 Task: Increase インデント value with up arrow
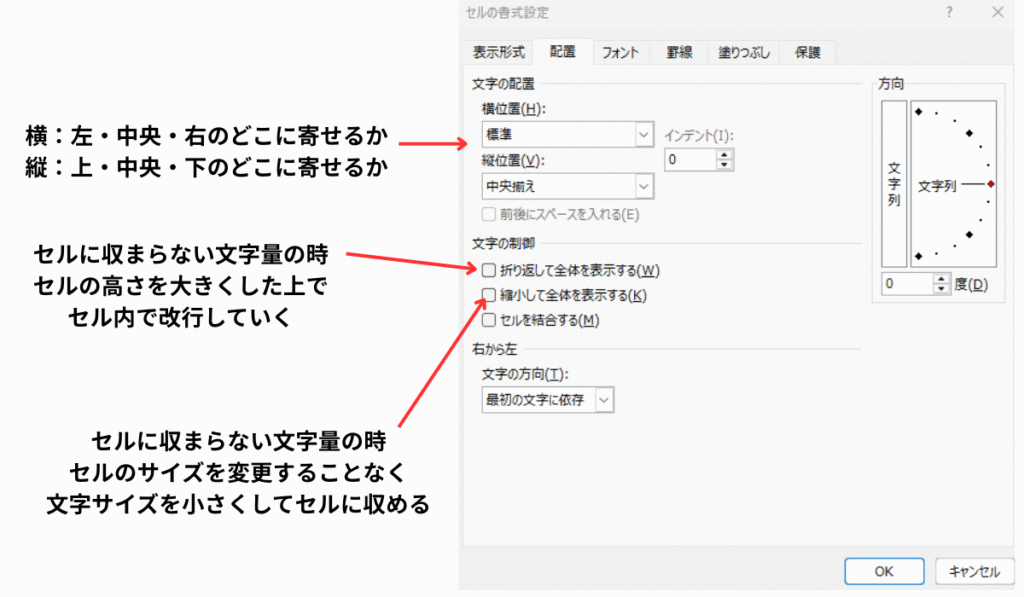pos(725,153)
